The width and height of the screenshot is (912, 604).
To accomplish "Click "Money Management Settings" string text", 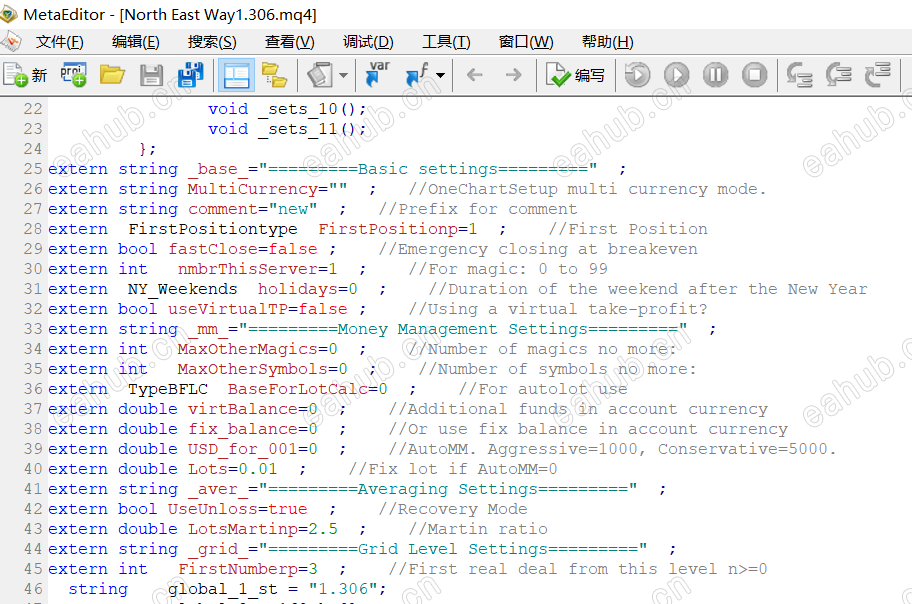I will coord(462,329).
